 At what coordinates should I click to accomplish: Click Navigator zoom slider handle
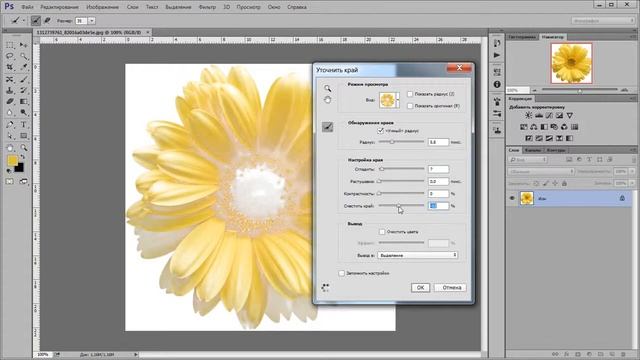[580, 90]
